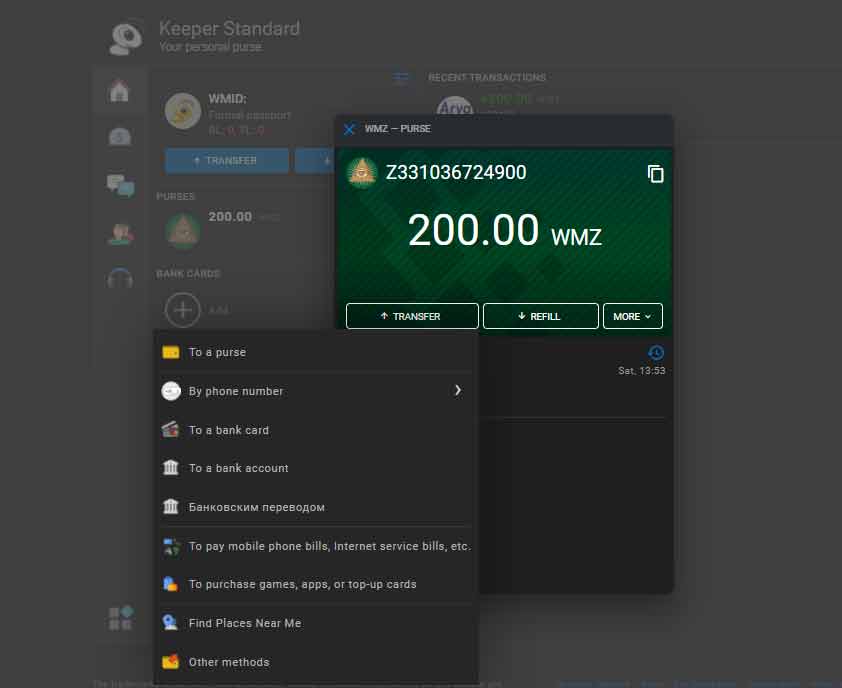The height and width of the screenshot is (688, 842).
Task: Click the background TRANSFER button under WMID
Action: tap(227, 161)
